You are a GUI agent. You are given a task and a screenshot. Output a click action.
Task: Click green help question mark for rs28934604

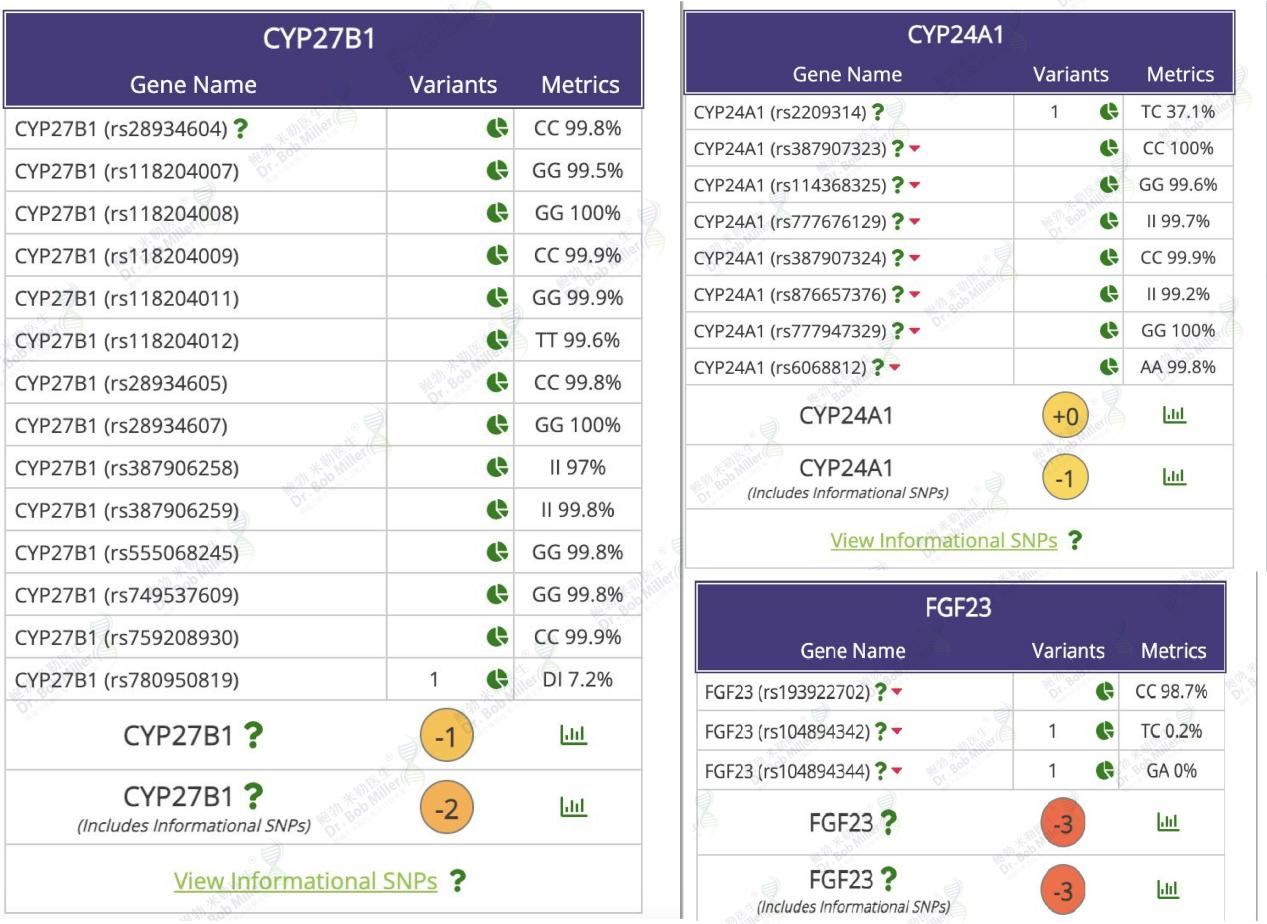pyautogui.click(x=241, y=128)
